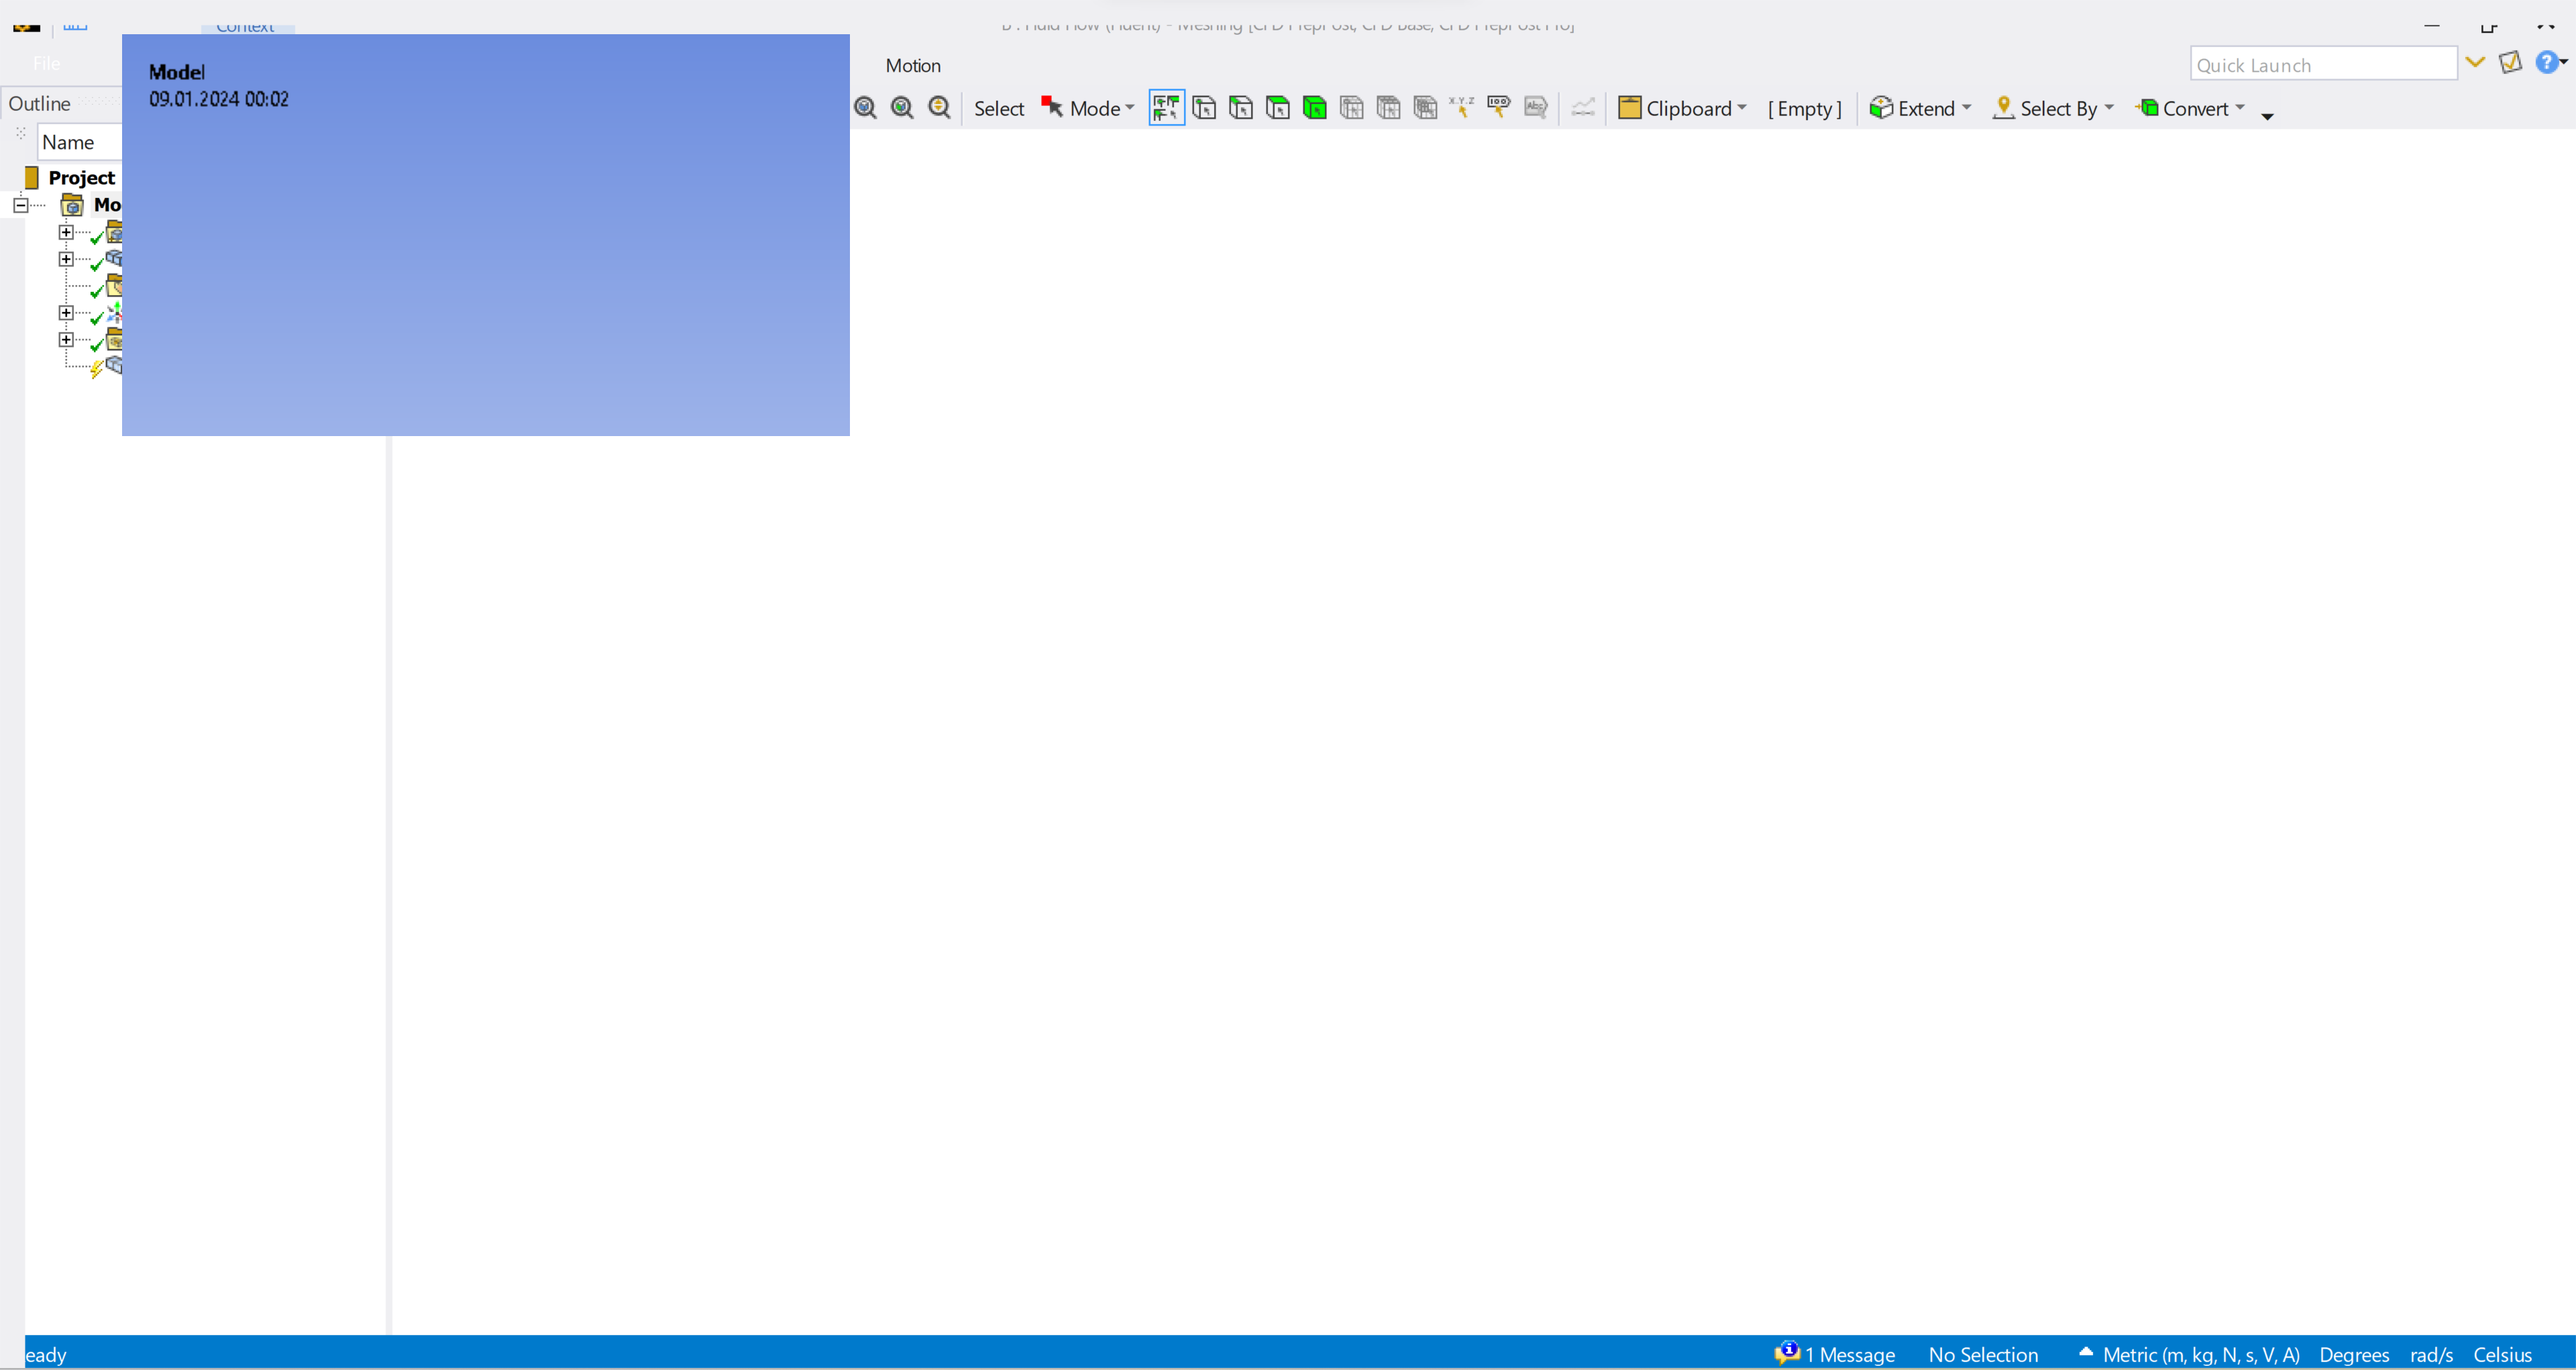Select the Face selection filter
The width and height of the screenshot is (2576, 1370).
coord(1278,108)
